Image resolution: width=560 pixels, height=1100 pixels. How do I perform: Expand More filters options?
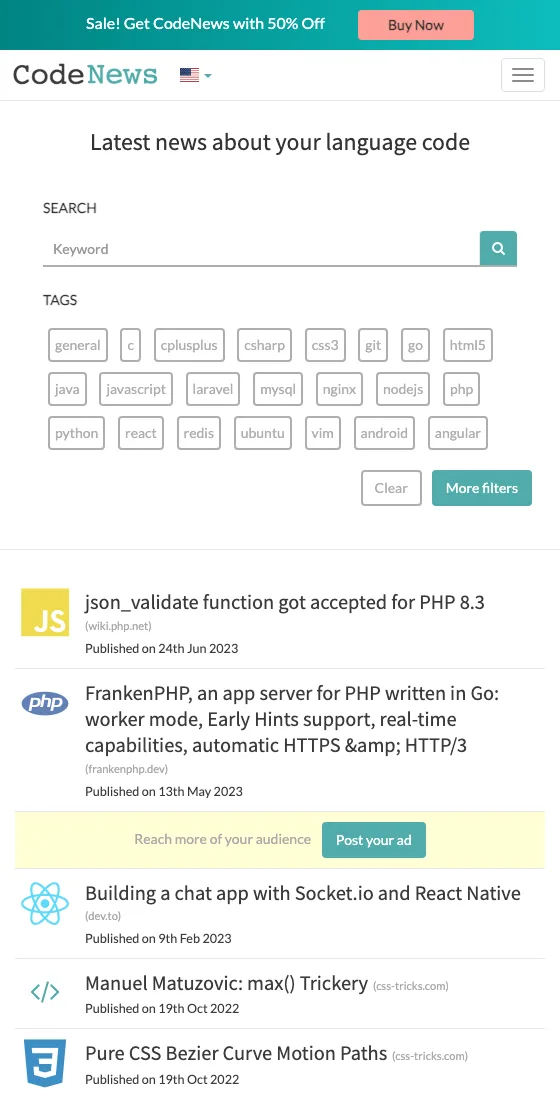pyautogui.click(x=481, y=488)
